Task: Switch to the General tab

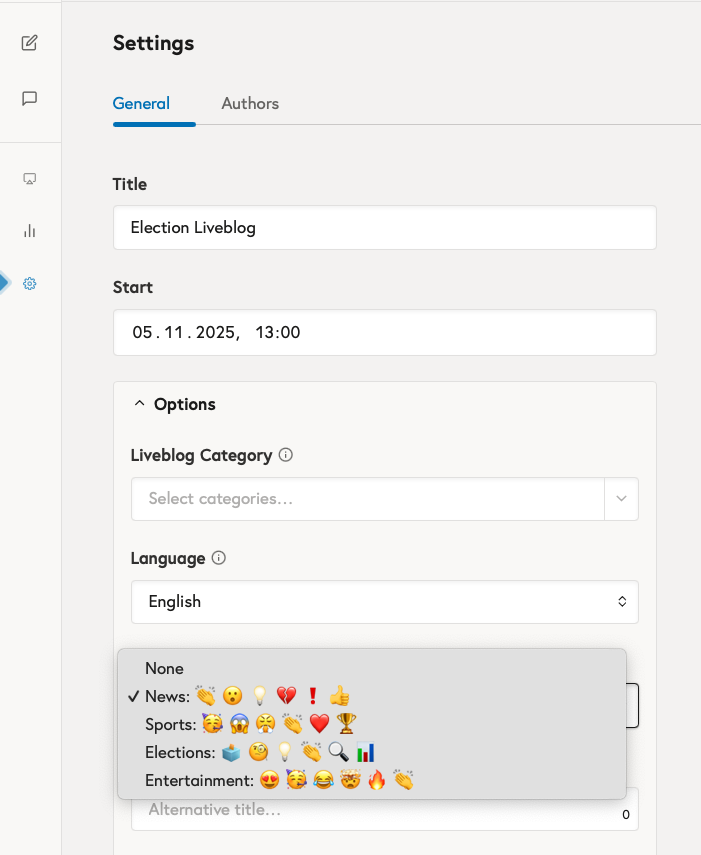Action: (141, 104)
